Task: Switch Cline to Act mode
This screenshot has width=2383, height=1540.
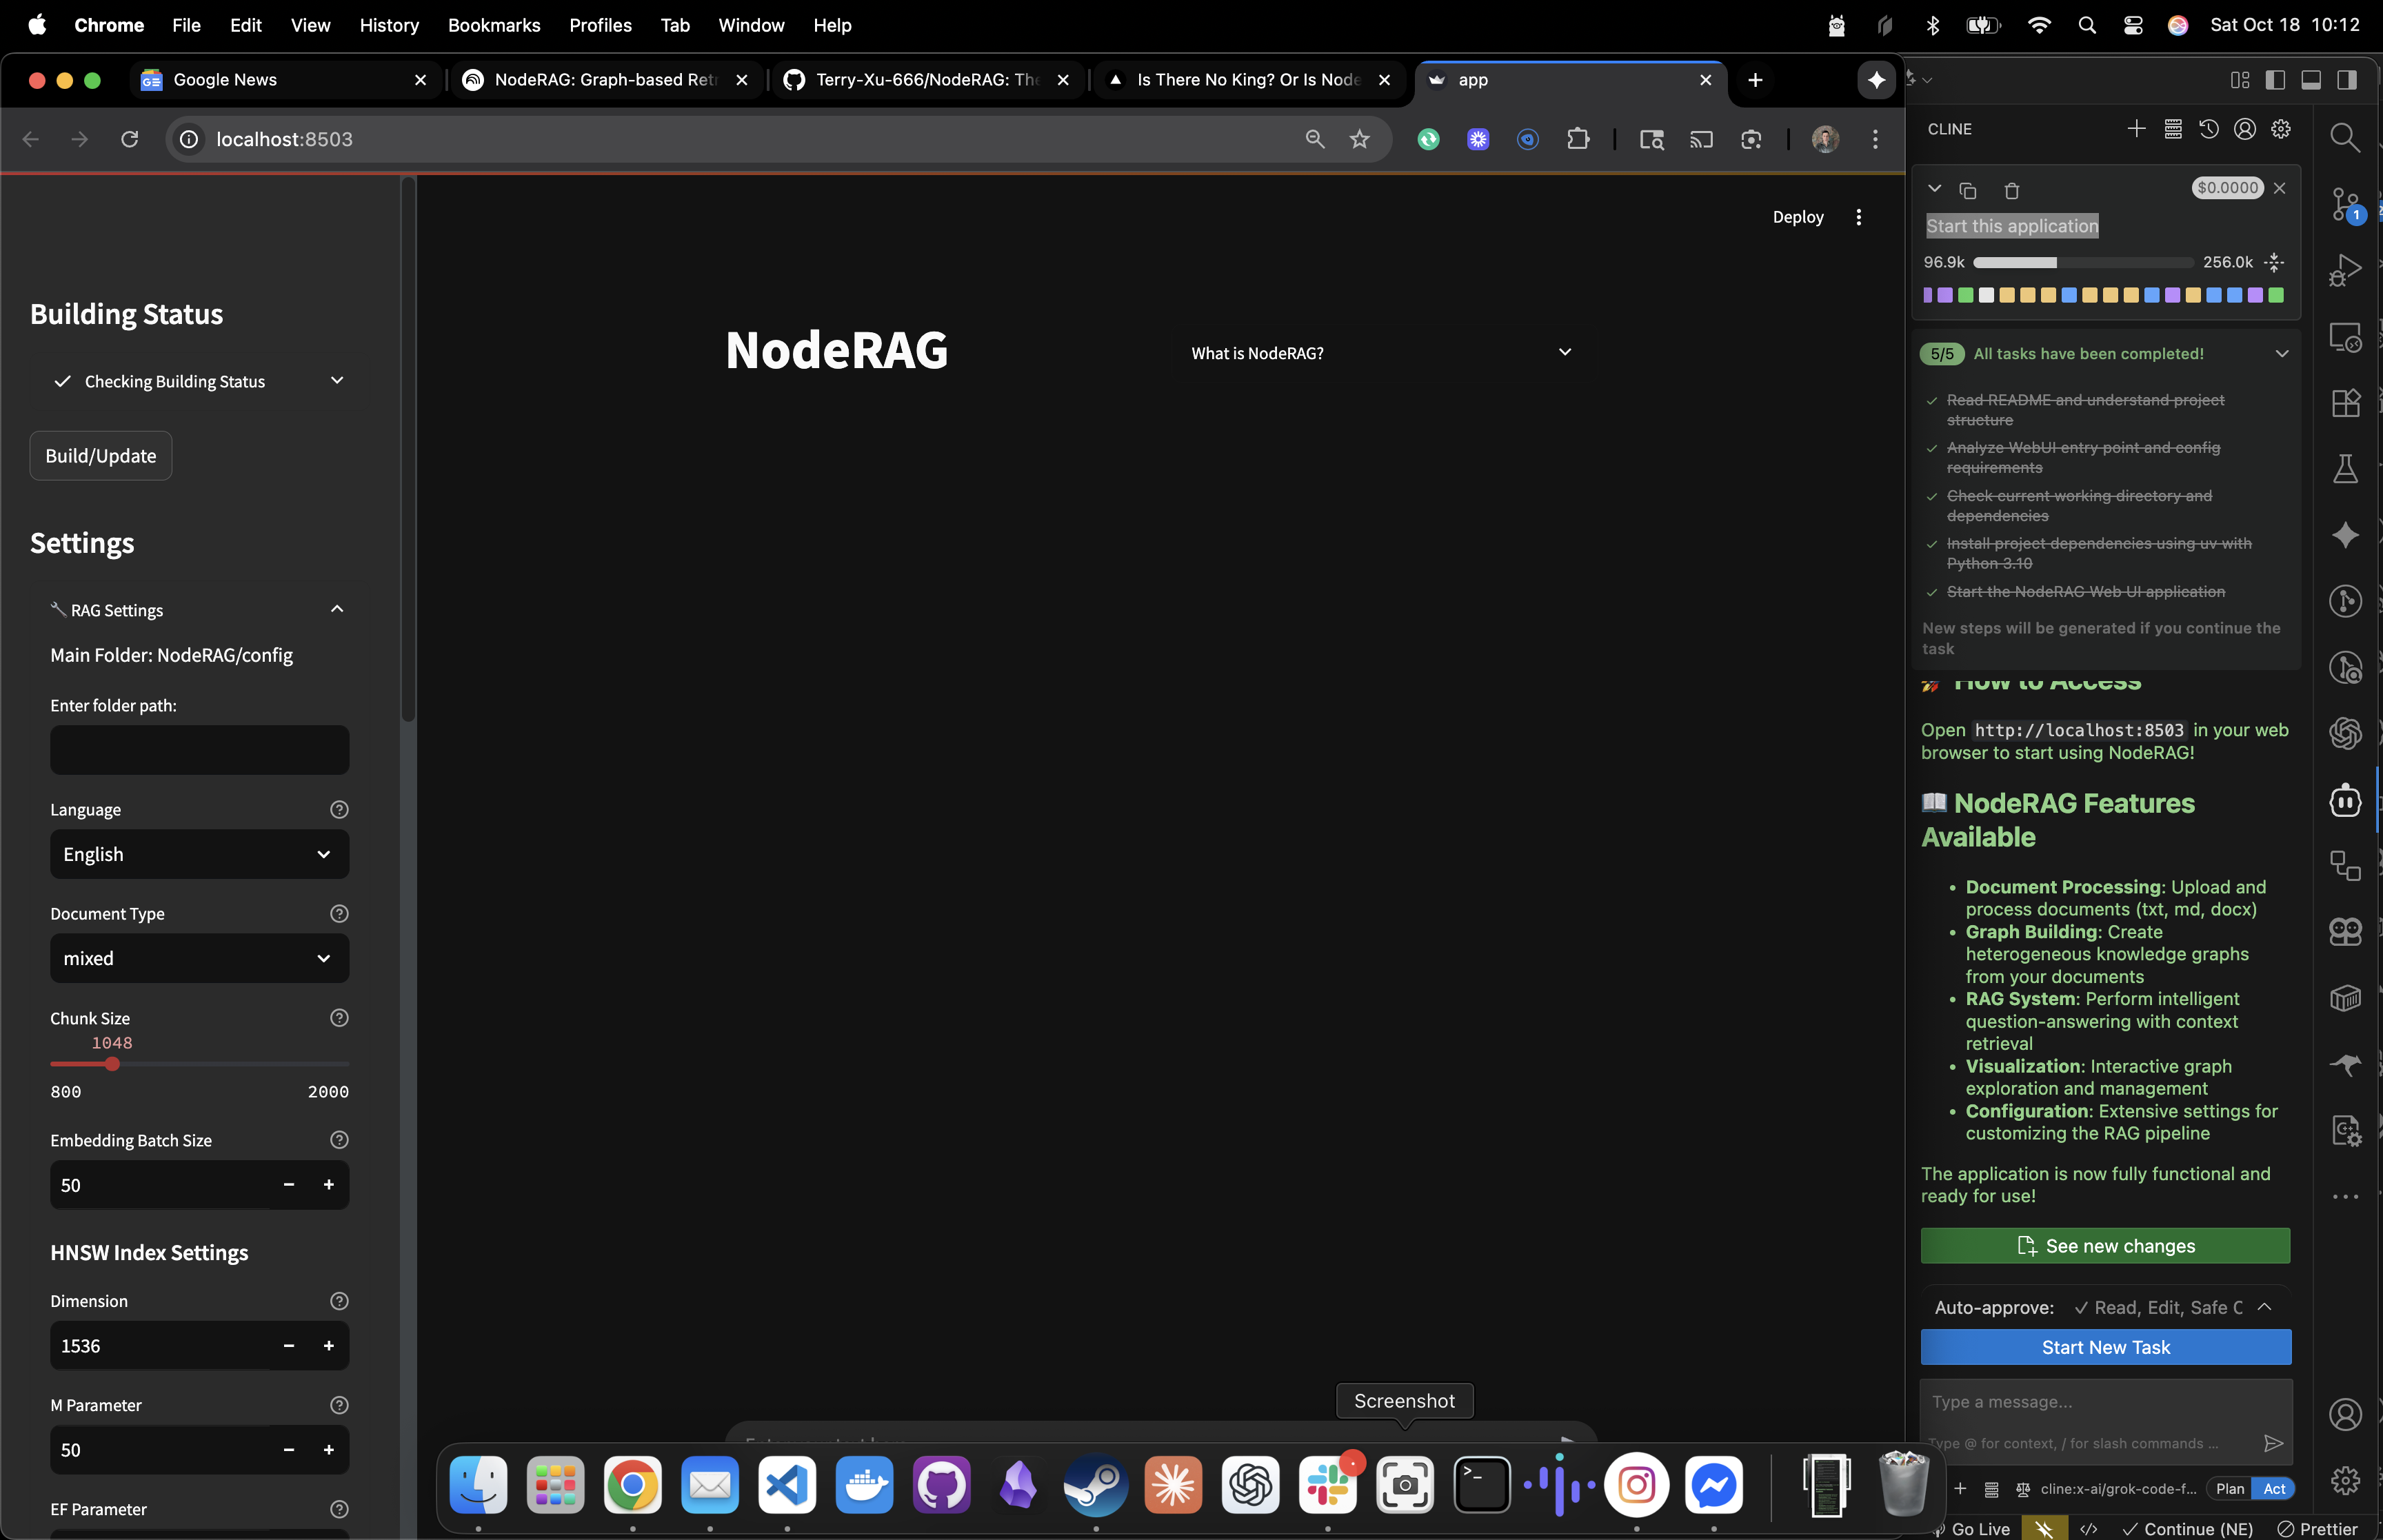Action: point(2273,1488)
